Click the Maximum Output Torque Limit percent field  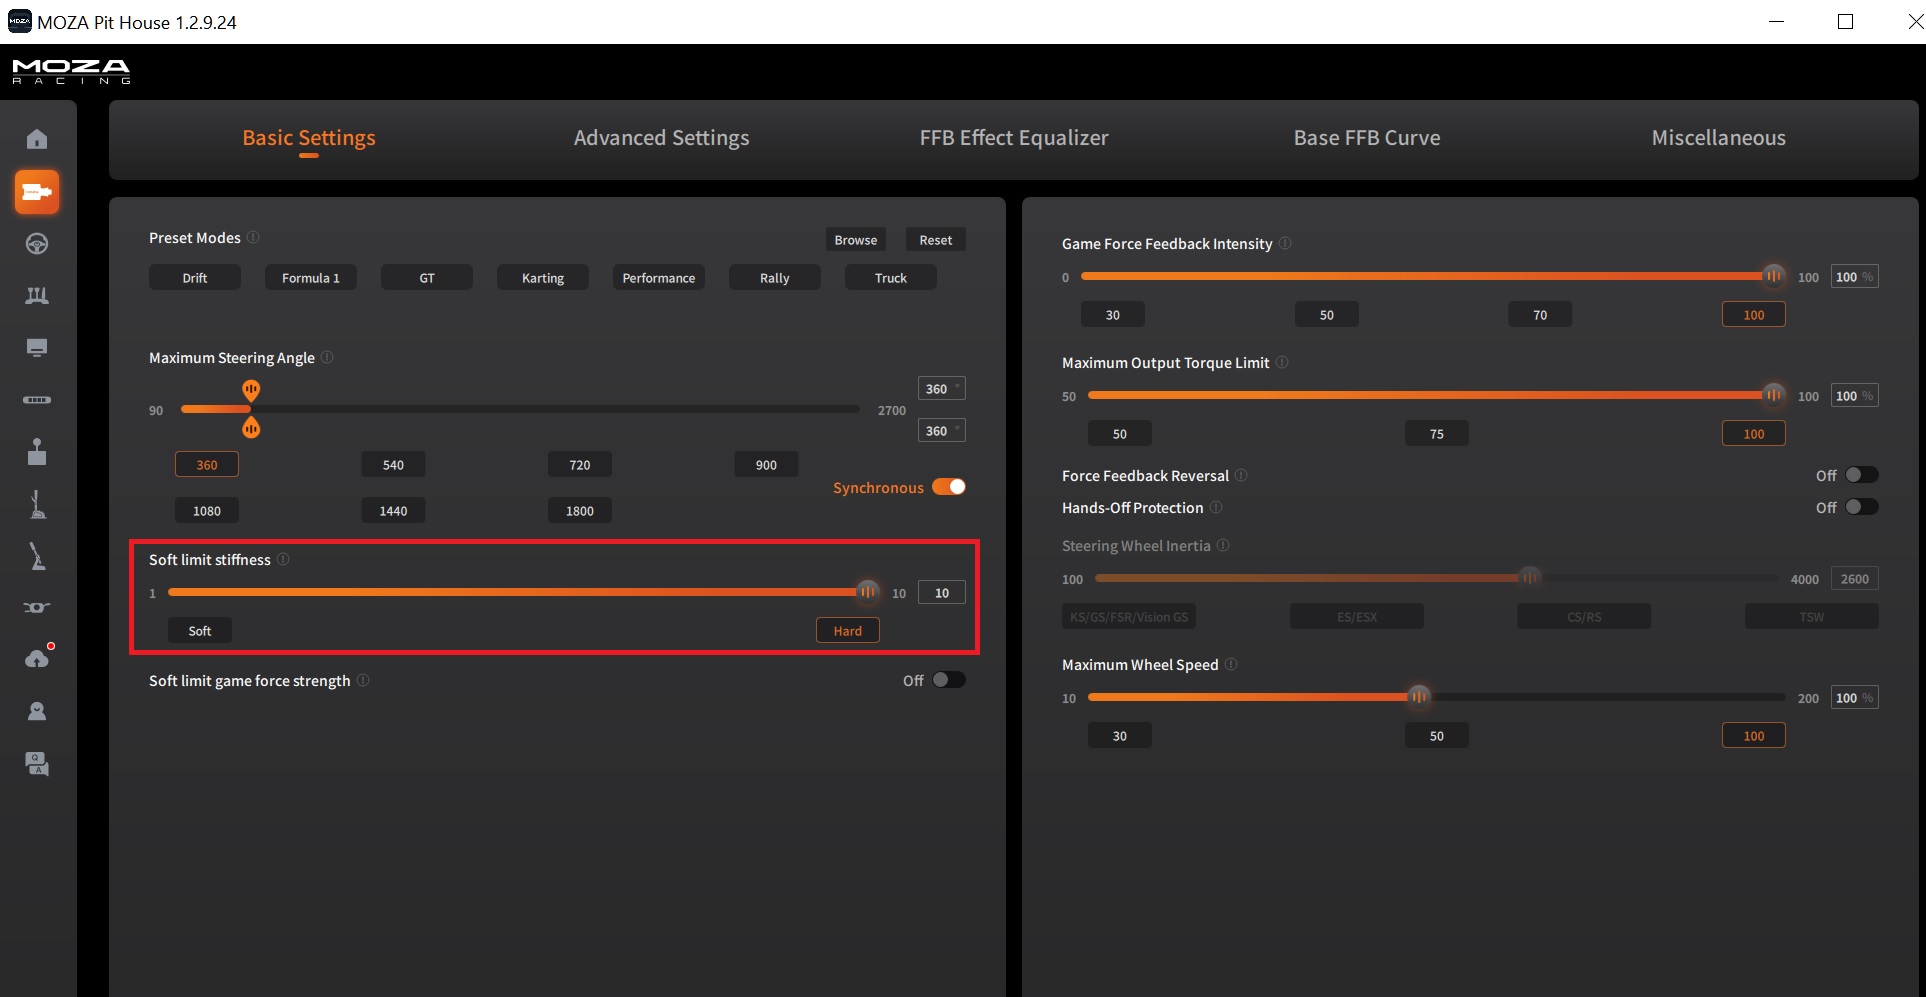point(1855,396)
